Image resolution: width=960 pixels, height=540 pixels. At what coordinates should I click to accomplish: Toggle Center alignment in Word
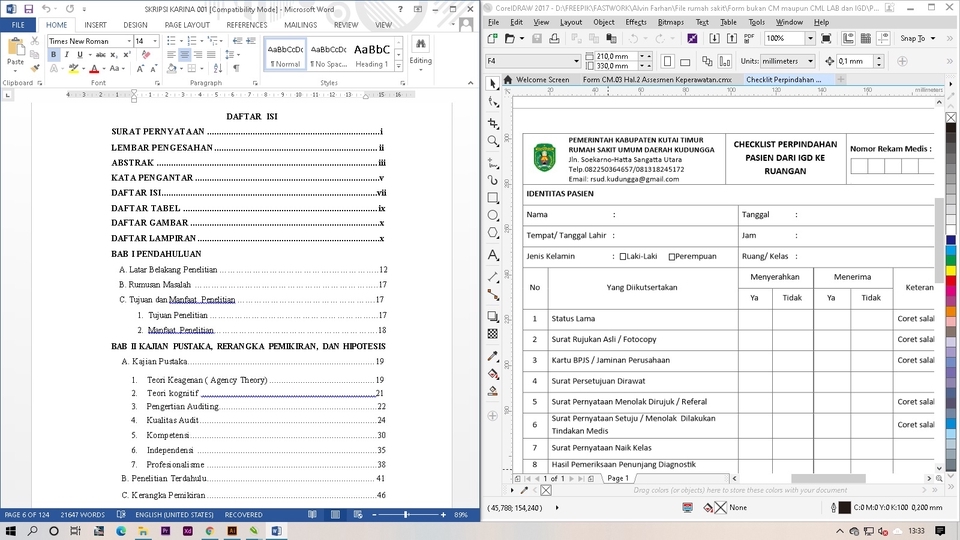pos(184,54)
